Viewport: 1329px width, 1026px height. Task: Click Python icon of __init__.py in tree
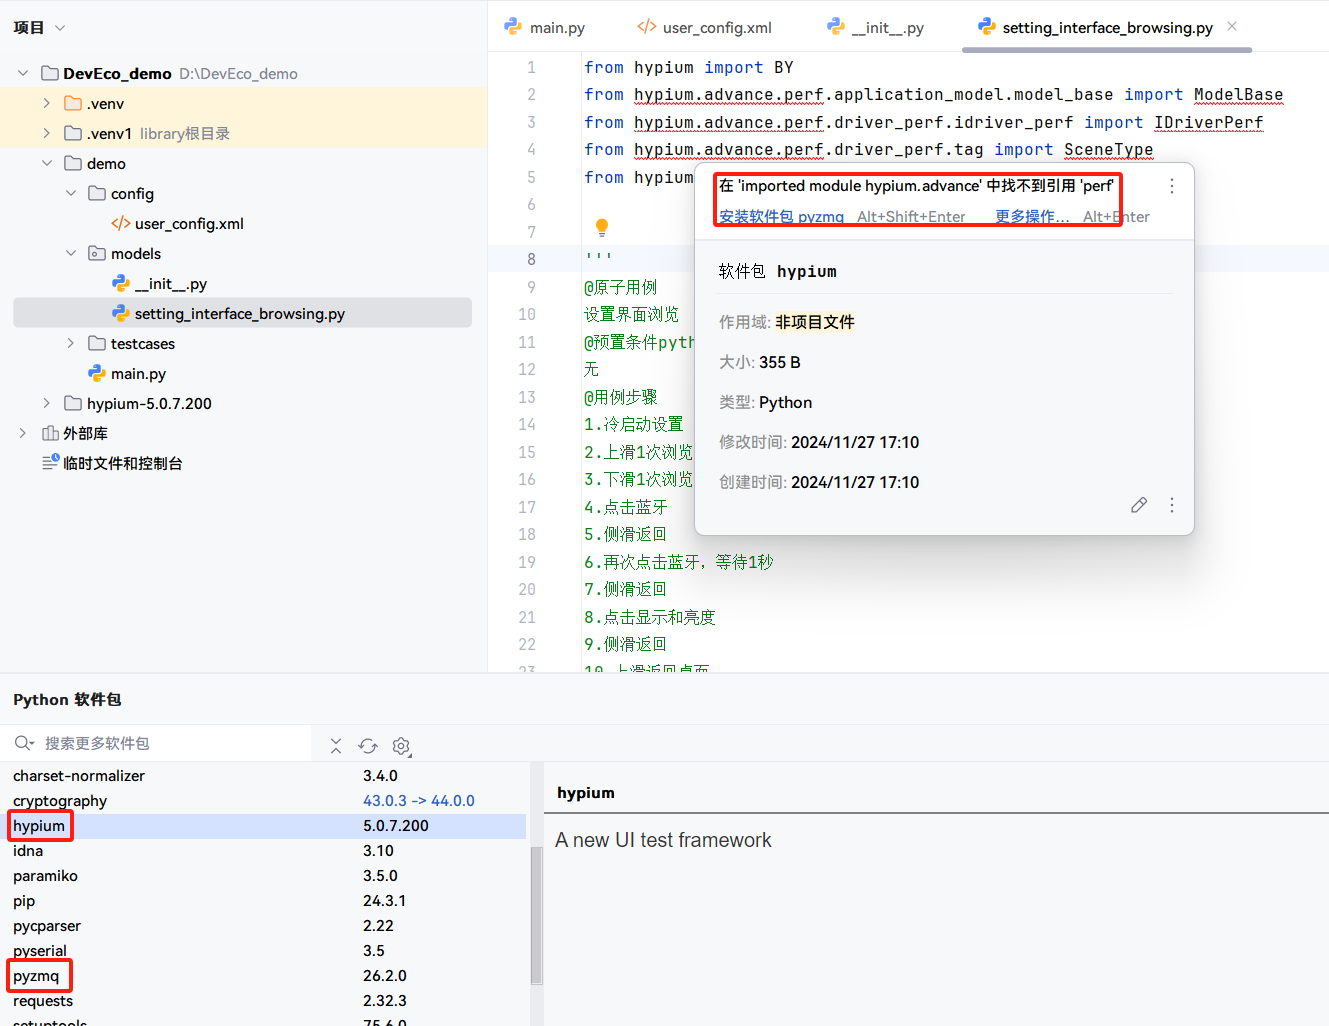tap(121, 283)
